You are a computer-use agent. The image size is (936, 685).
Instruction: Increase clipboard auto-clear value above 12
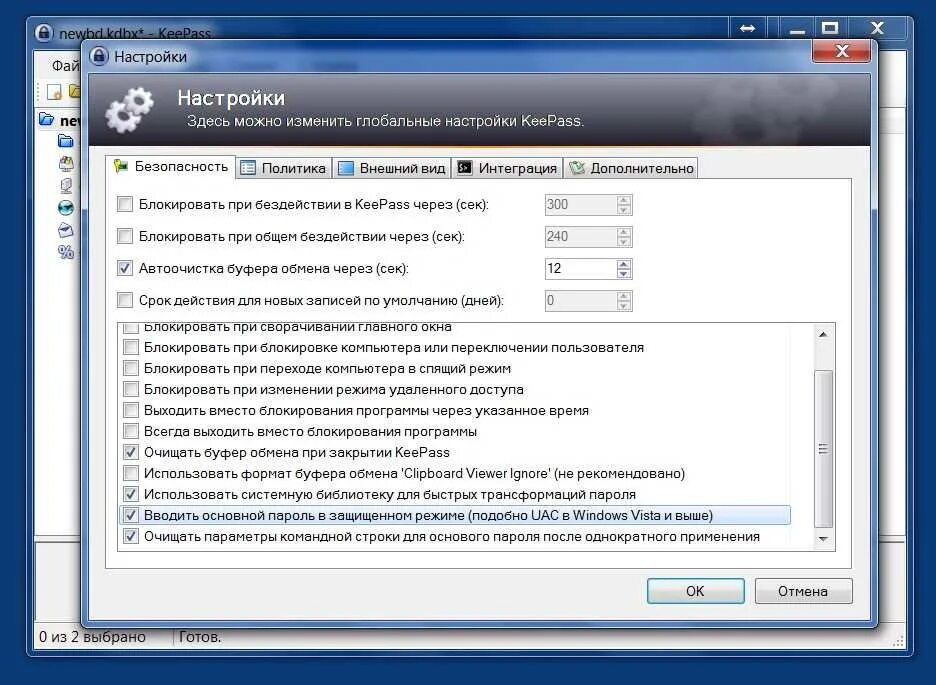[x=624, y=264]
